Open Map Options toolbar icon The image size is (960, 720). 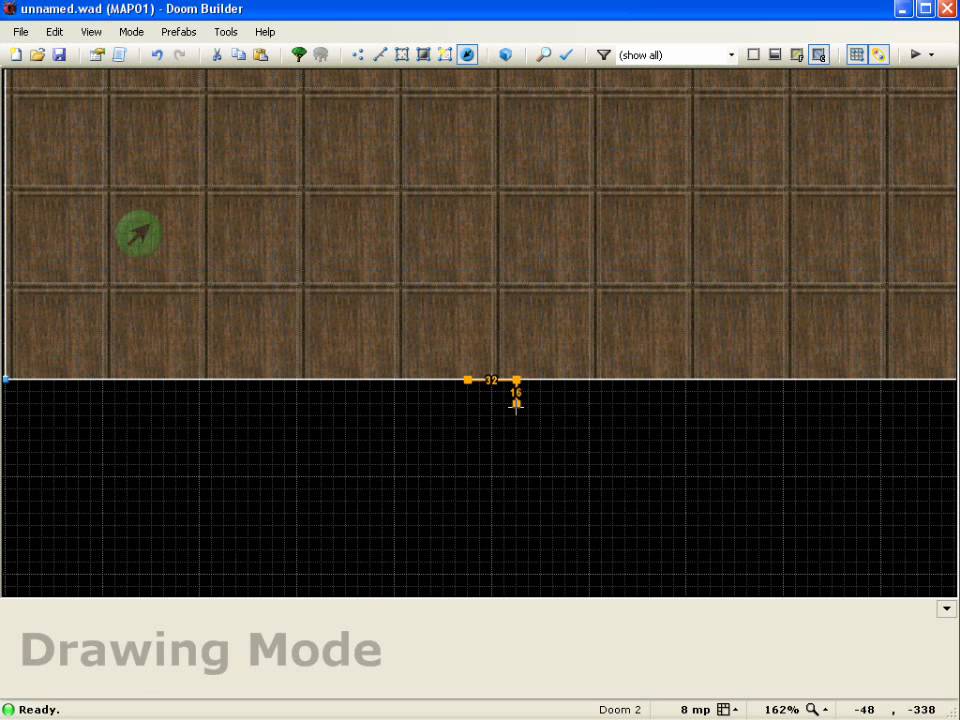(97, 54)
